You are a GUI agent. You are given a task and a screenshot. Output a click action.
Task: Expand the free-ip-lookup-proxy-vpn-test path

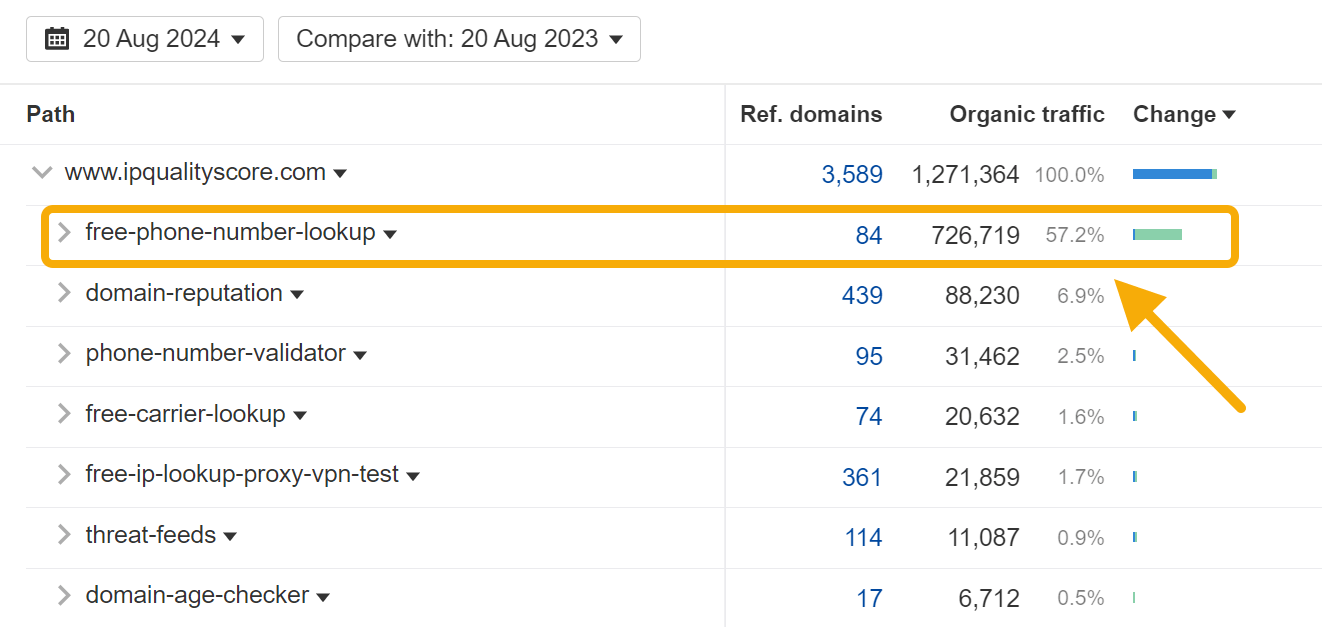coord(64,476)
